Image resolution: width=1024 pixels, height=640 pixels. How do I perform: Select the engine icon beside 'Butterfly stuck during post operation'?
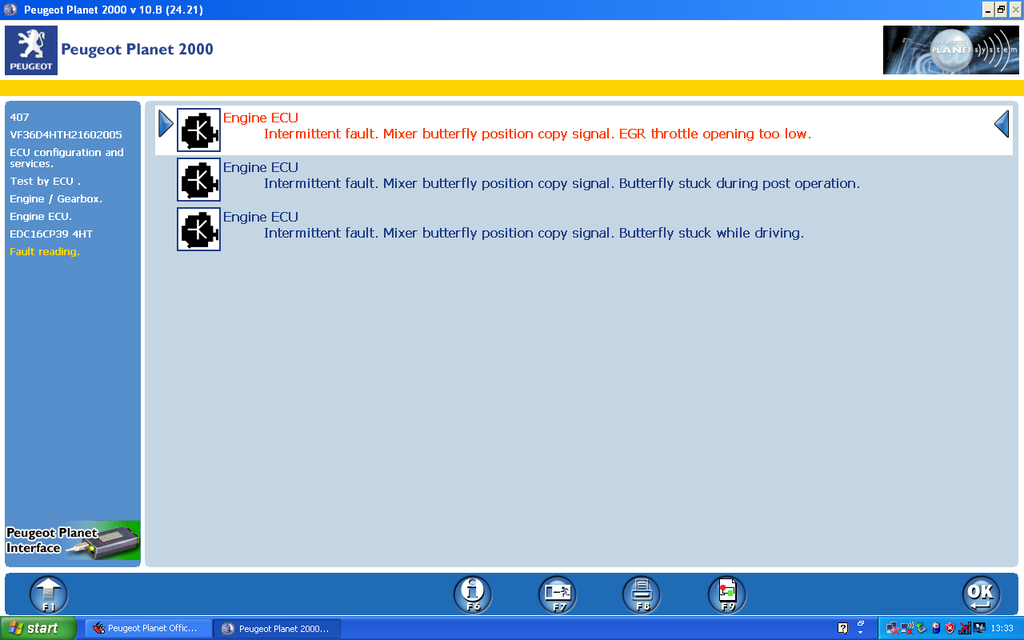pos(199,180)
